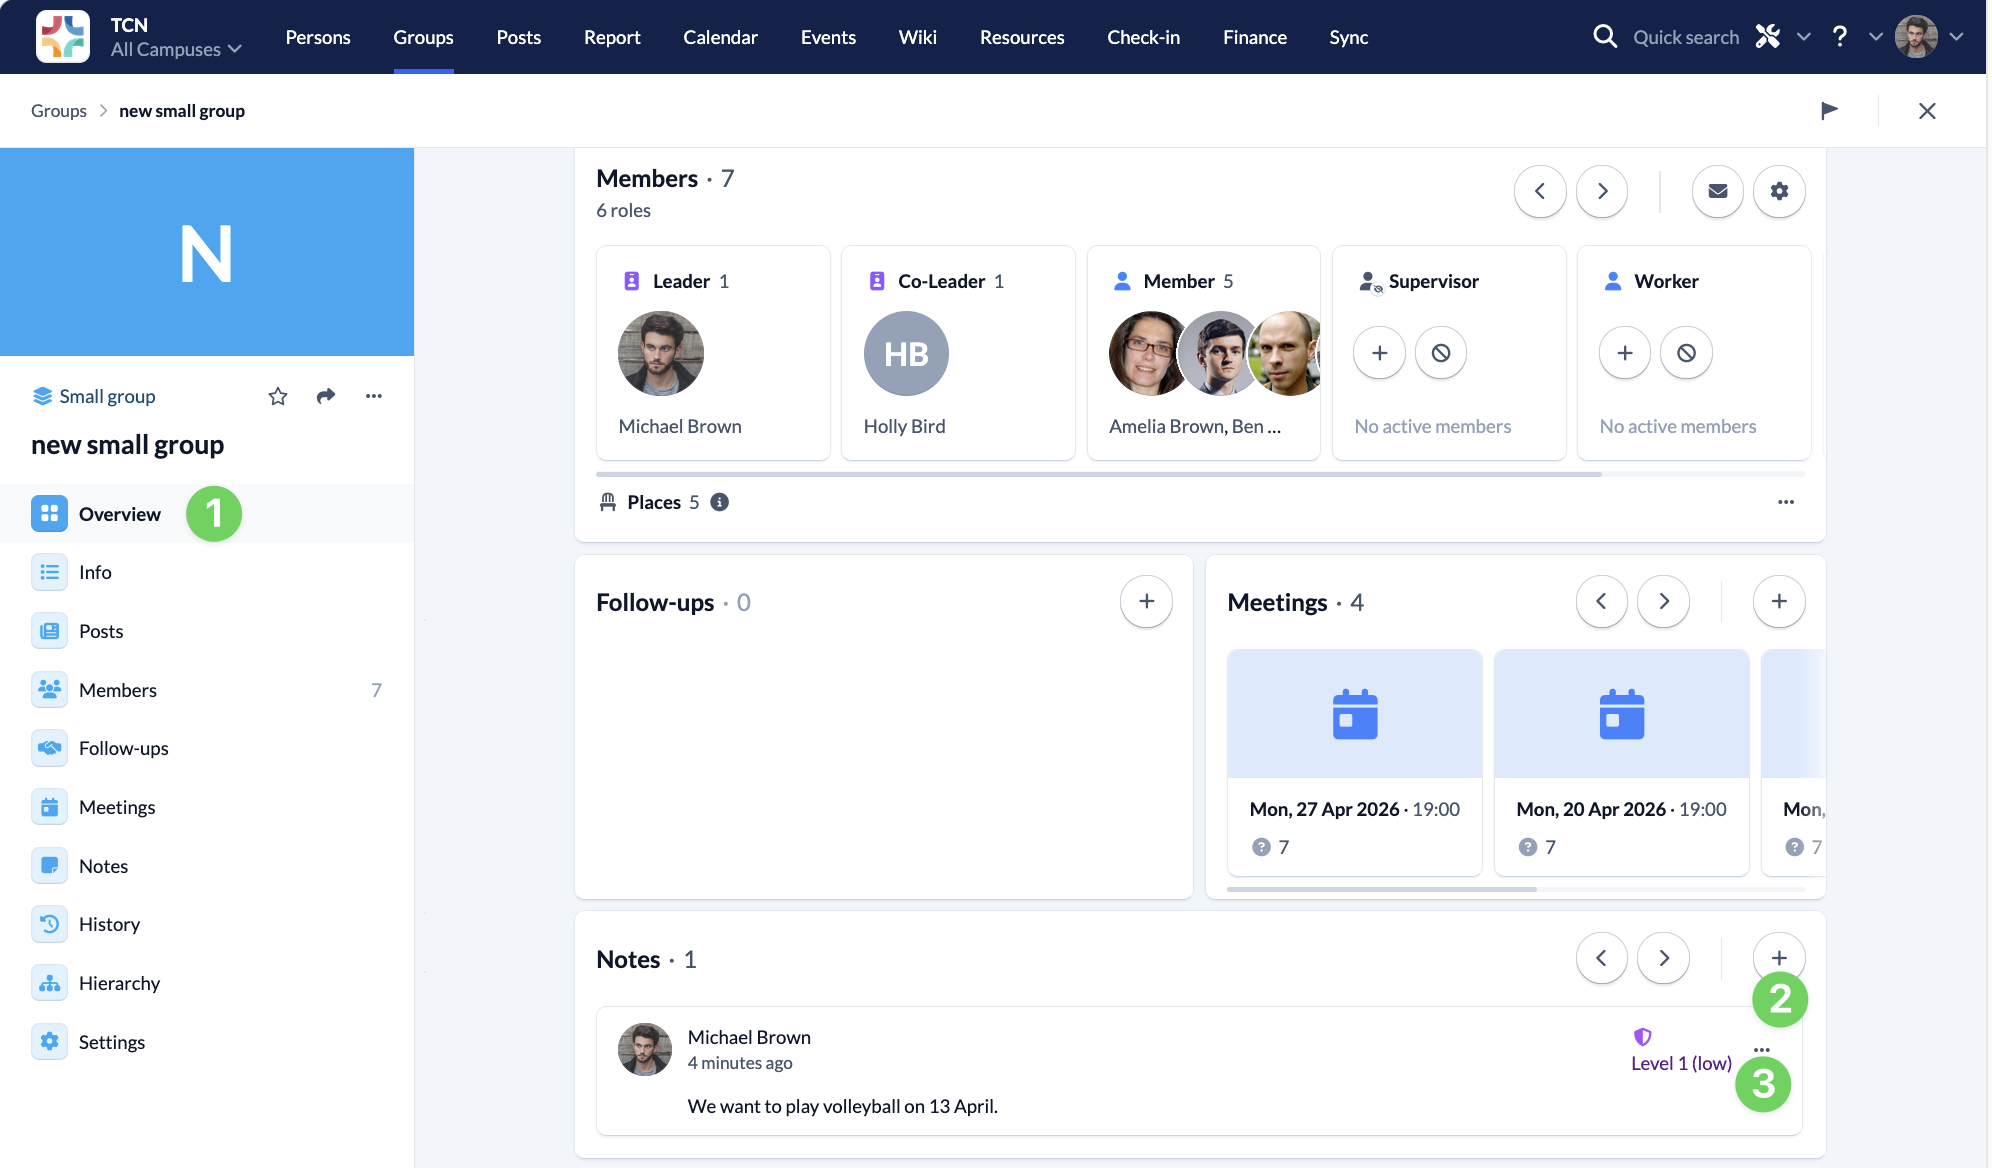Click the Members roles horizontal scrollbar

1099,474
